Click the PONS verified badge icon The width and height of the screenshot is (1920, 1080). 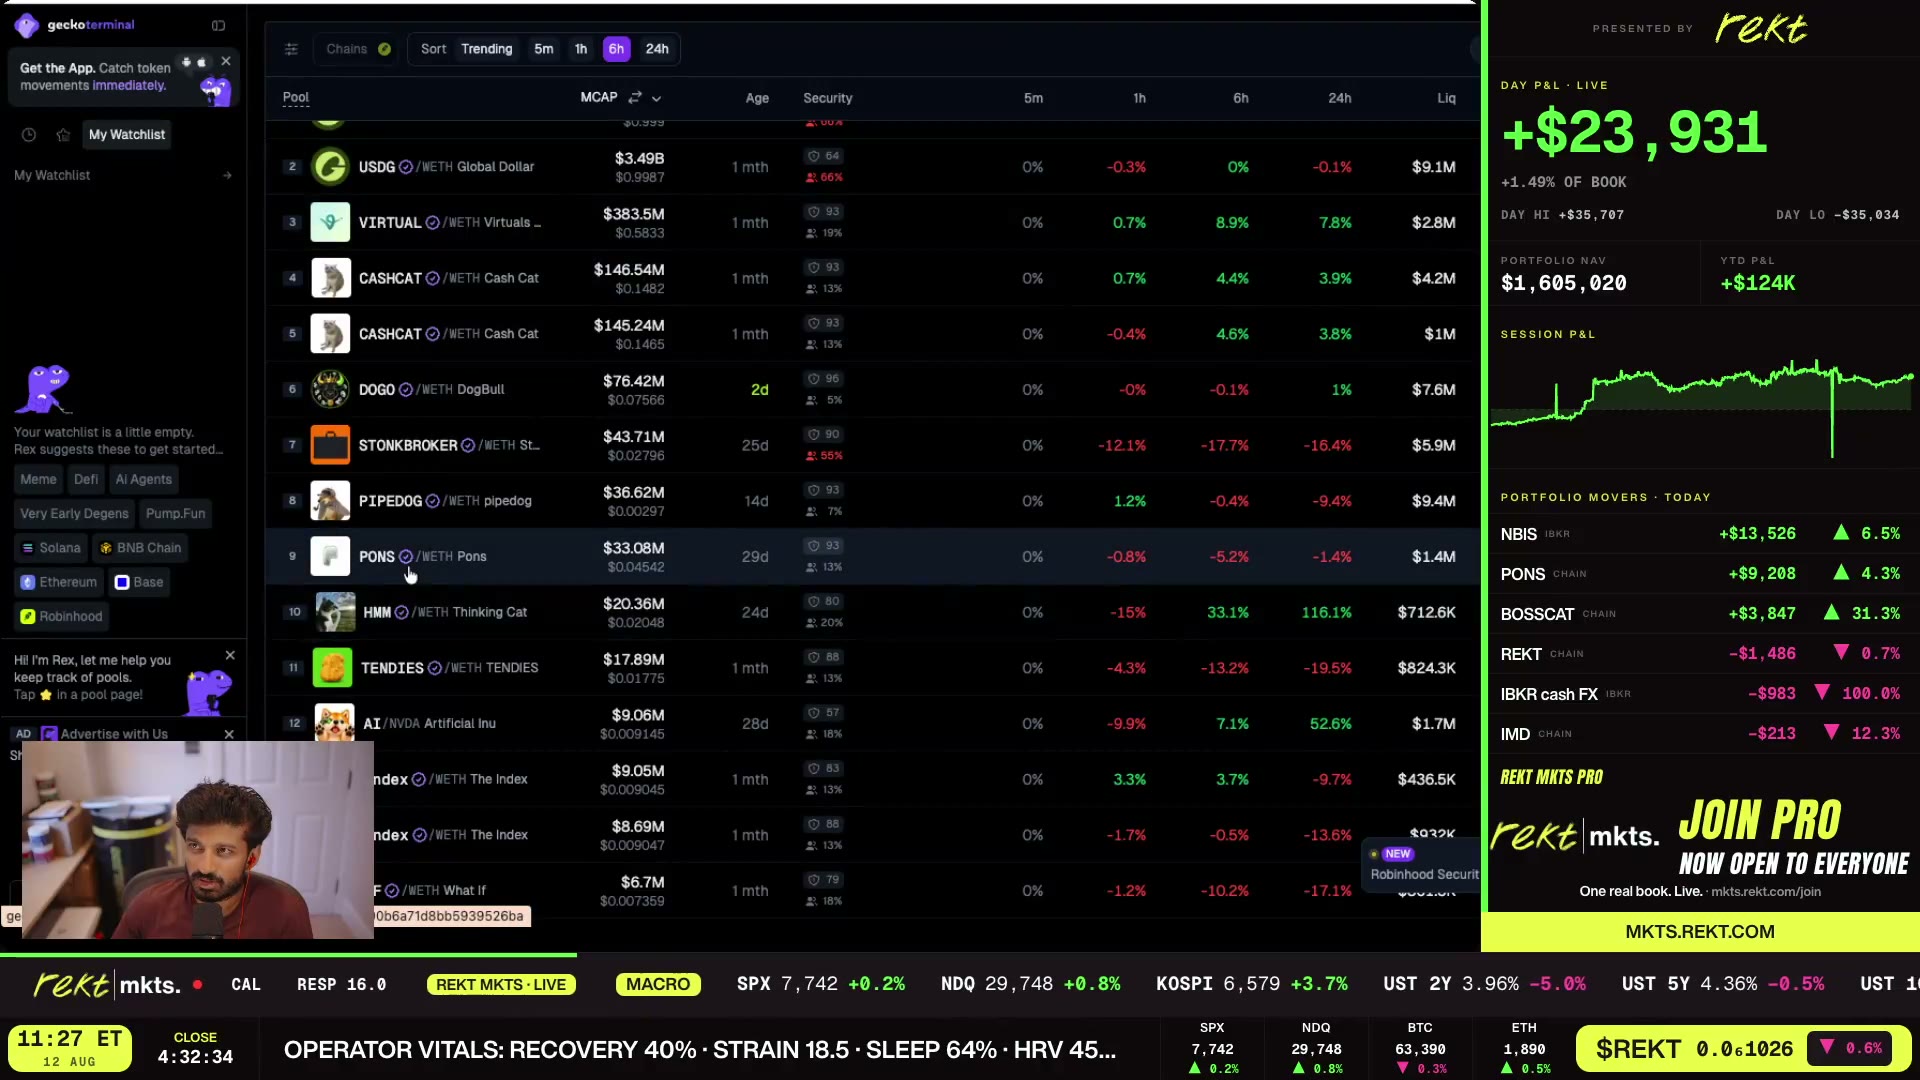pyautogui.click(x=406, y=557)
